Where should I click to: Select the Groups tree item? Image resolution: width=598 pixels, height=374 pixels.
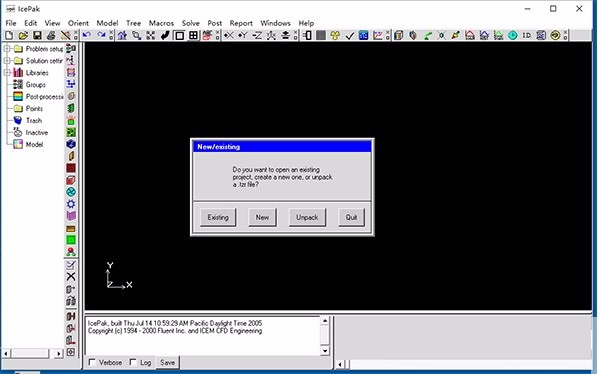(35, 85)
